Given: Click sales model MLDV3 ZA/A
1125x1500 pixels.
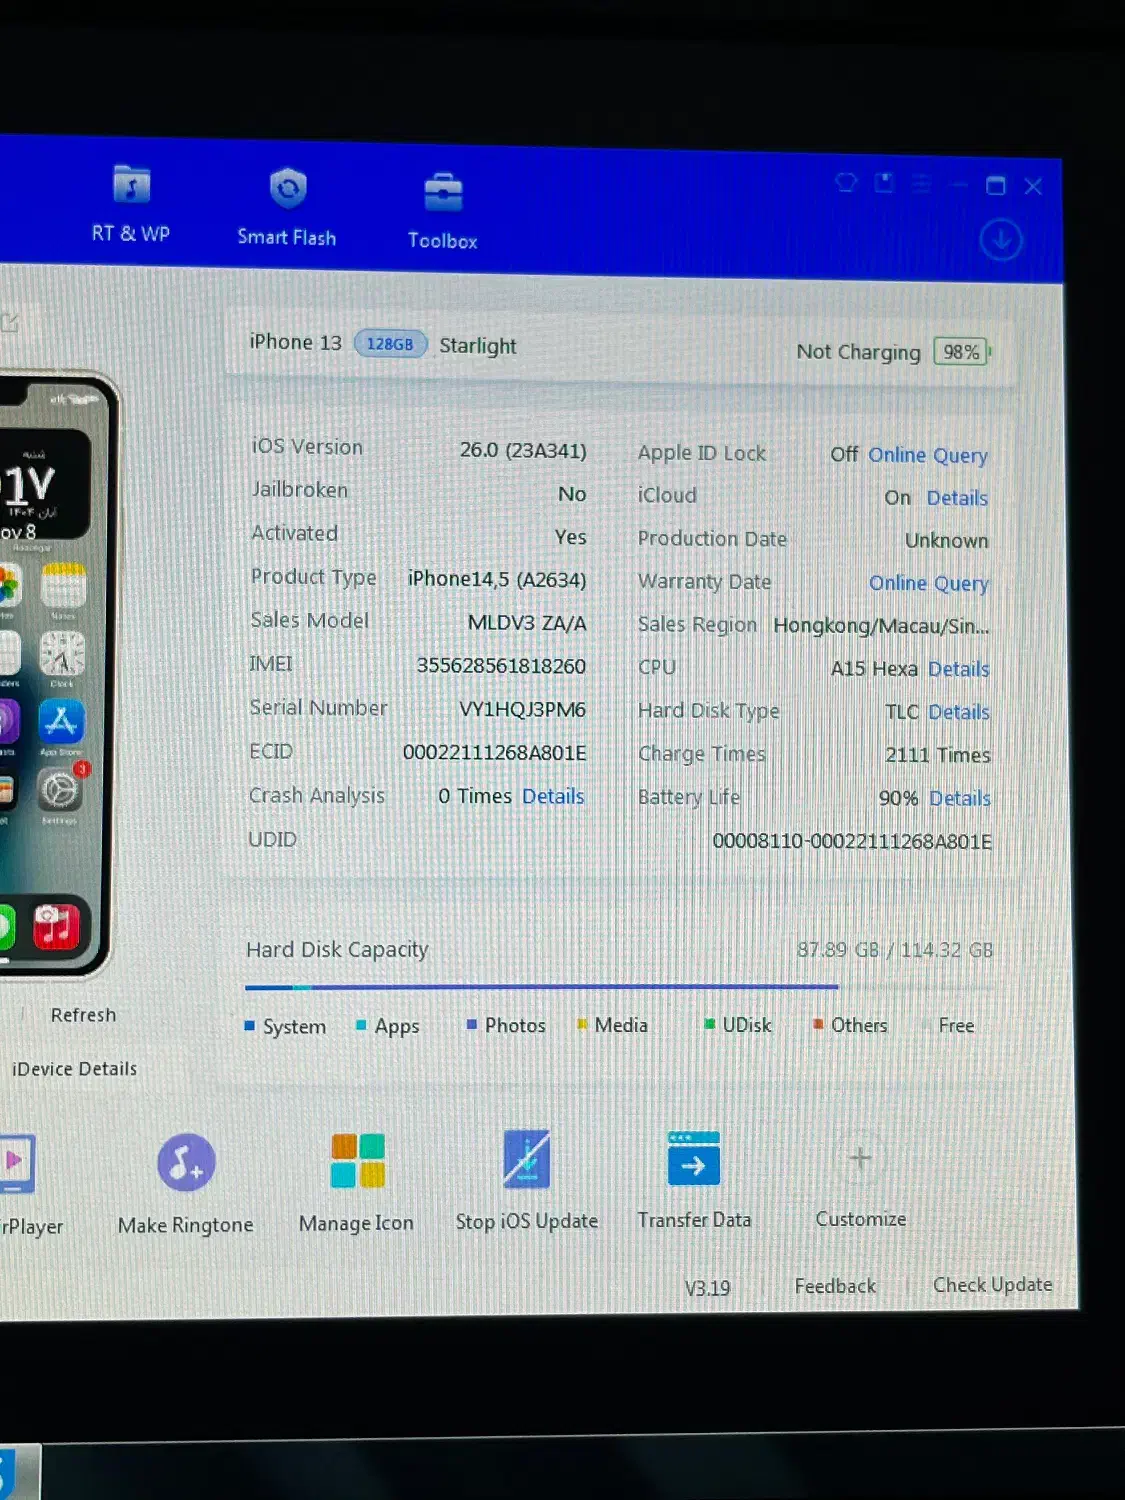Looking at the screenshot, I should tap(527, 623).
